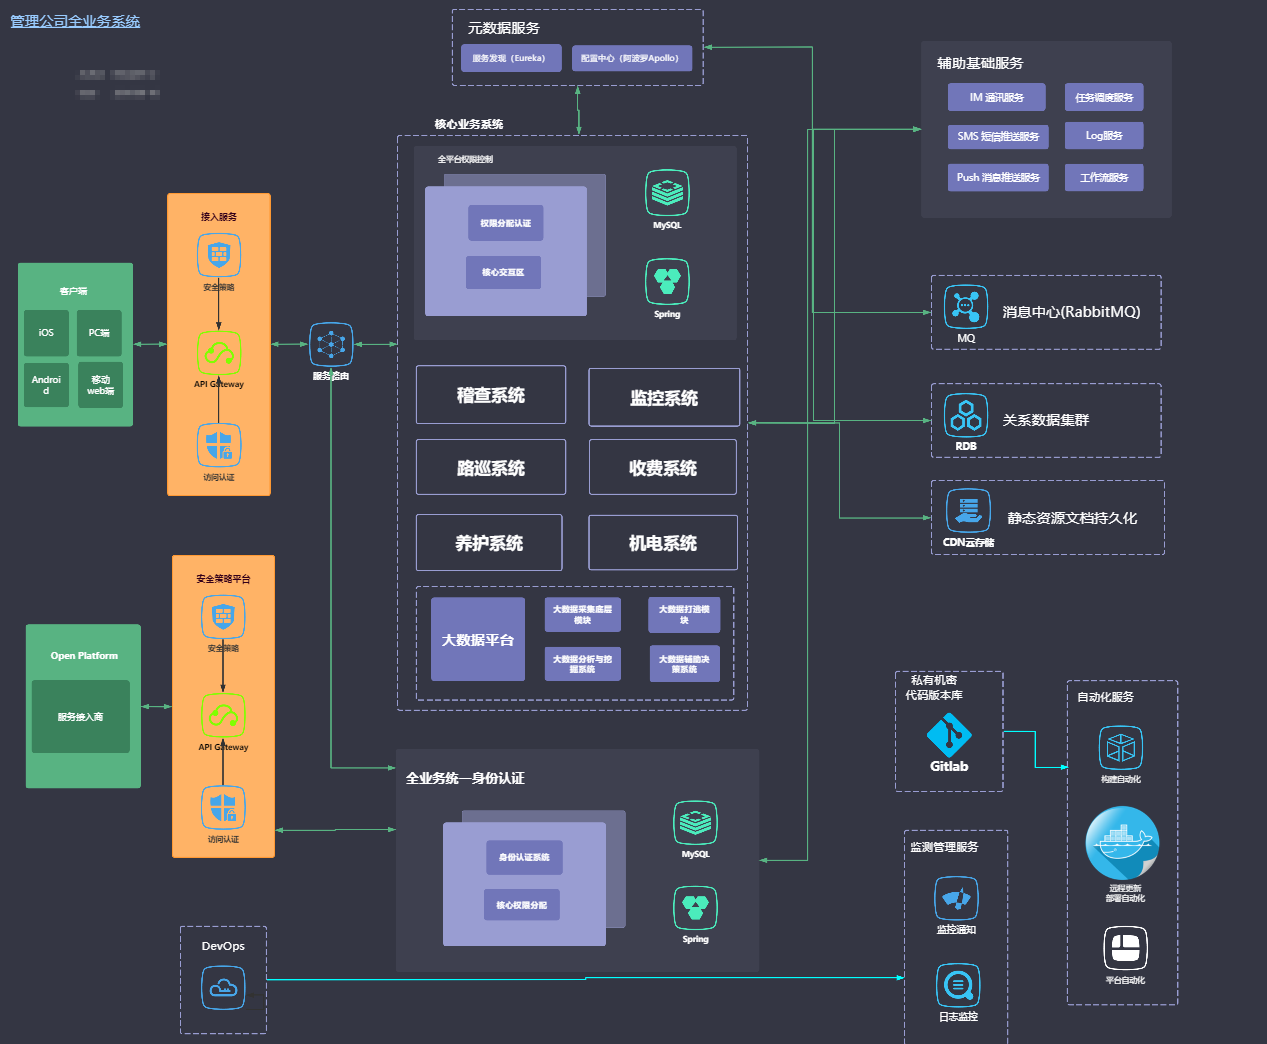
Task: Select the Docker whale deployment icon
Action: point(1122,844)
